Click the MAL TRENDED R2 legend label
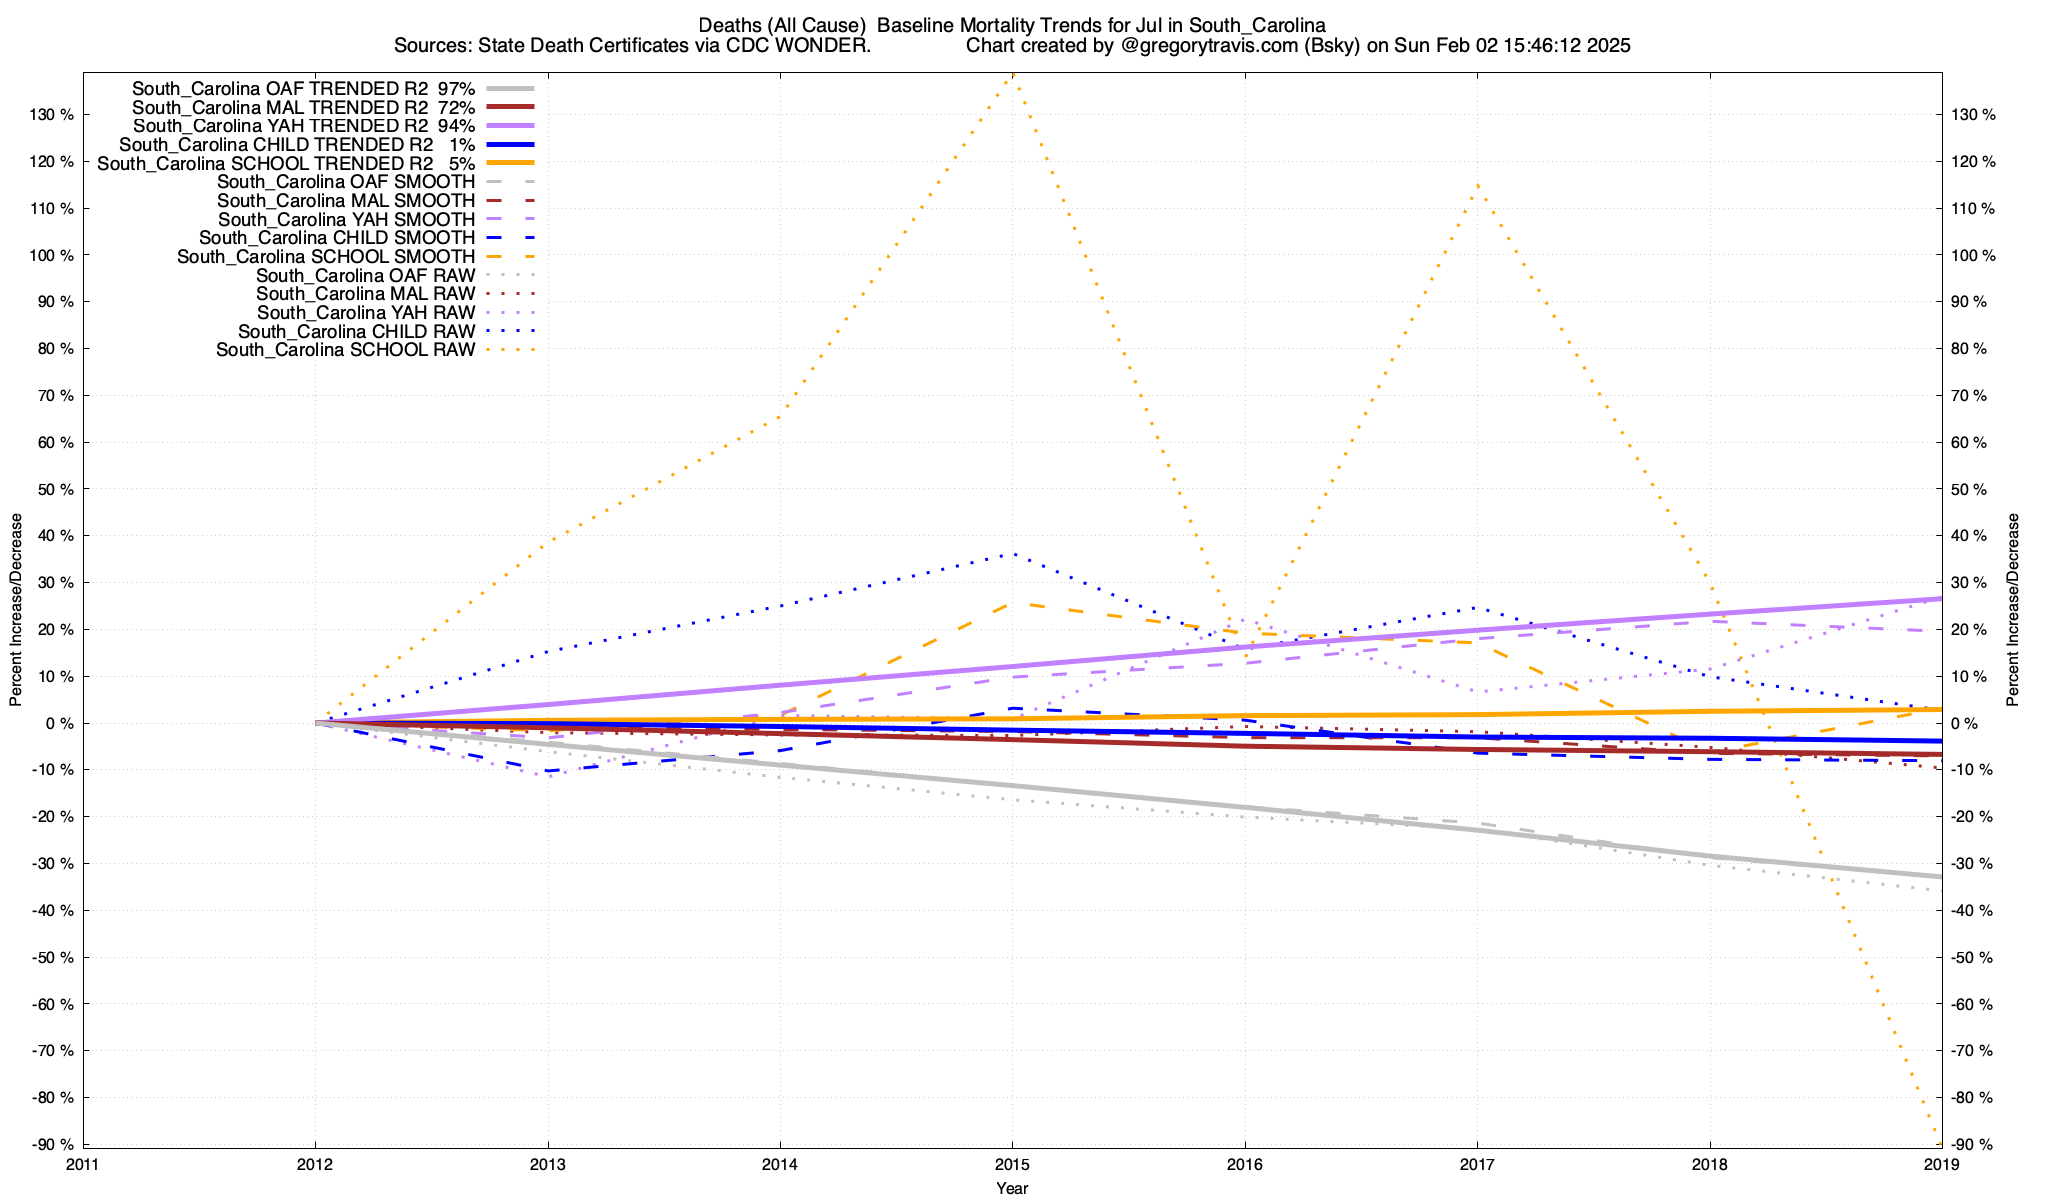The width and height of the screenshot is (2048, 1200). point(303,107)
